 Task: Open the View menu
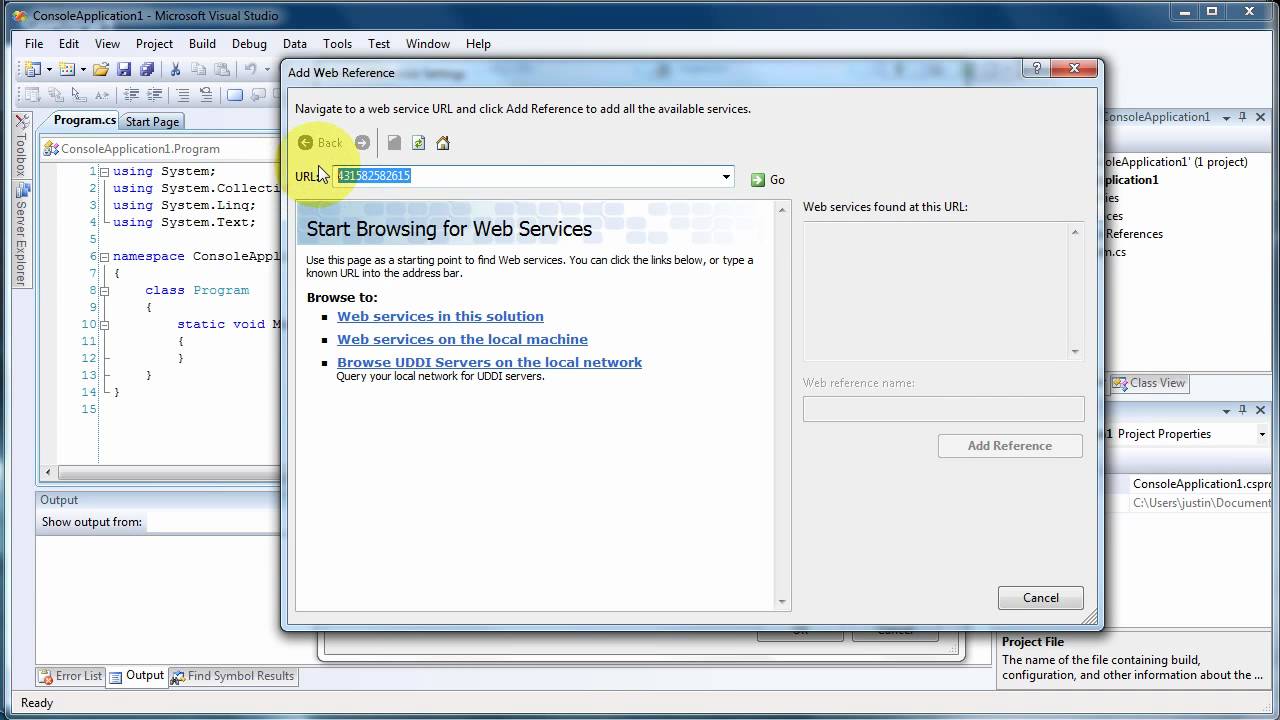tap(107, 44)
